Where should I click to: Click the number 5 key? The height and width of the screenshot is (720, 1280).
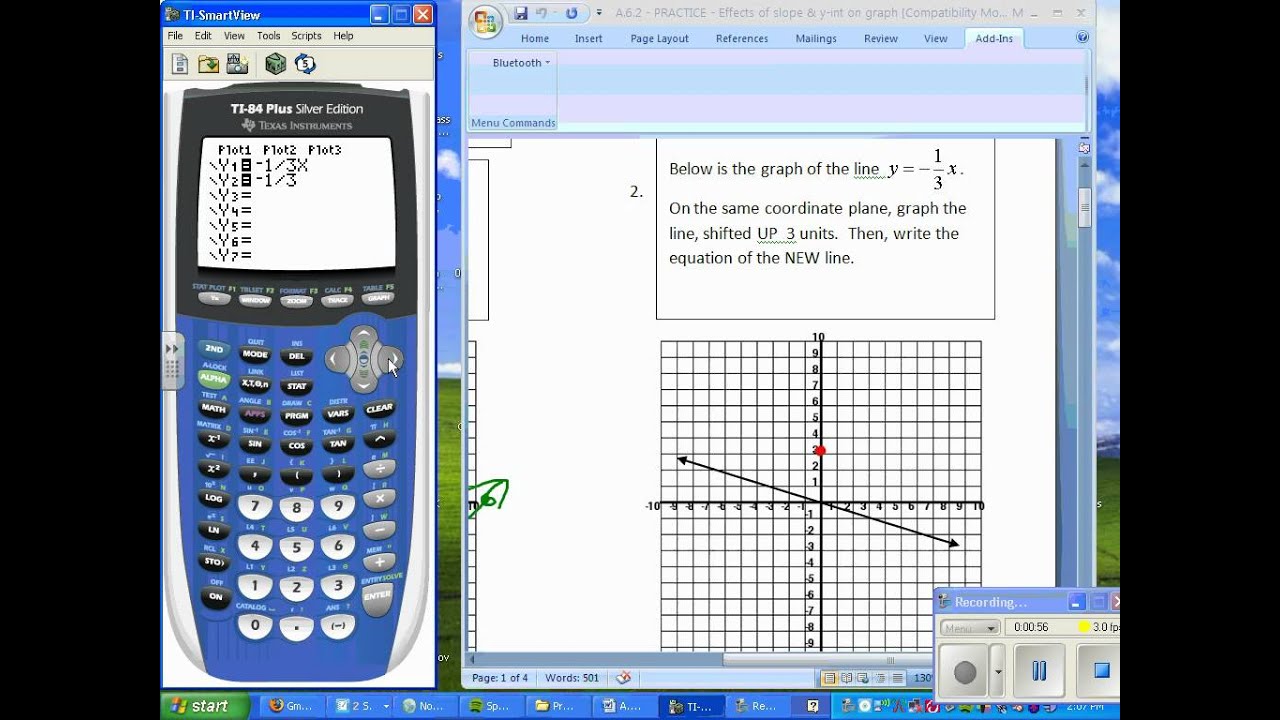pos(296,548)
